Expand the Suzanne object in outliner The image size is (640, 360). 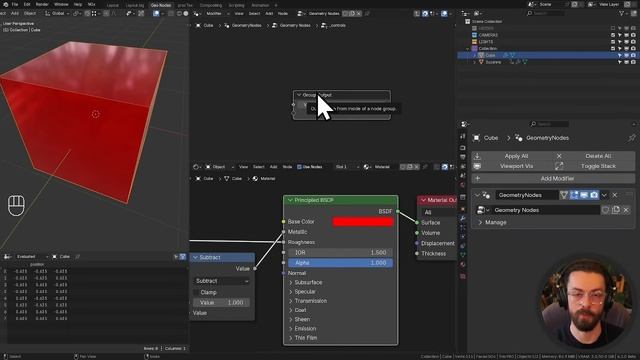[475, 62]
